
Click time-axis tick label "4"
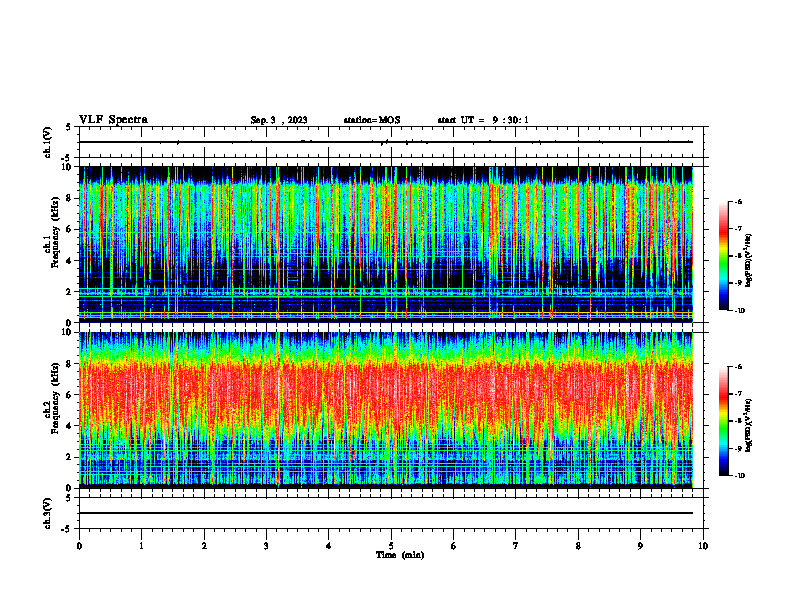click(x=329, y=546)
